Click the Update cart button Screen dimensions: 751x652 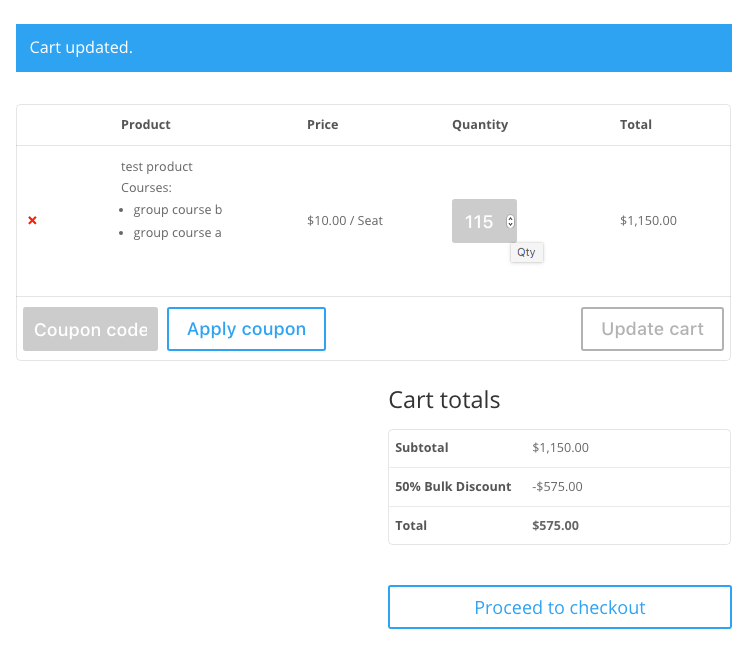point(652,329)
